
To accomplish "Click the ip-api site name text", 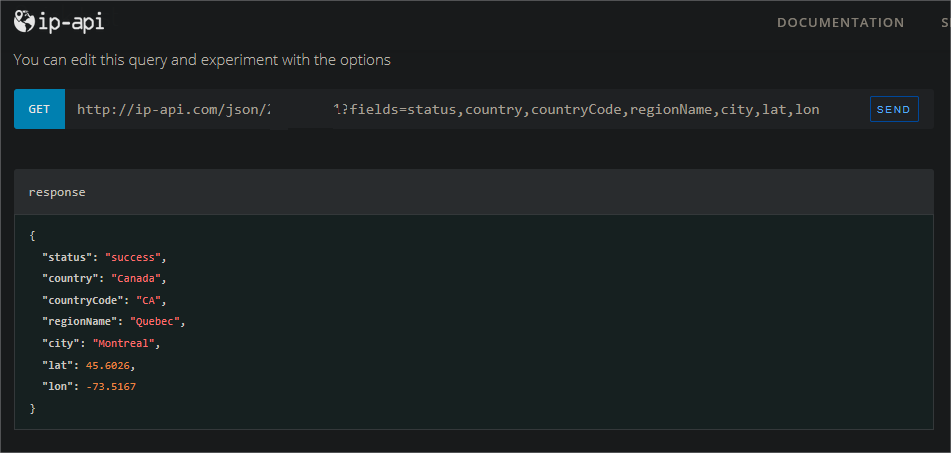I will click(x=70, y=22).
